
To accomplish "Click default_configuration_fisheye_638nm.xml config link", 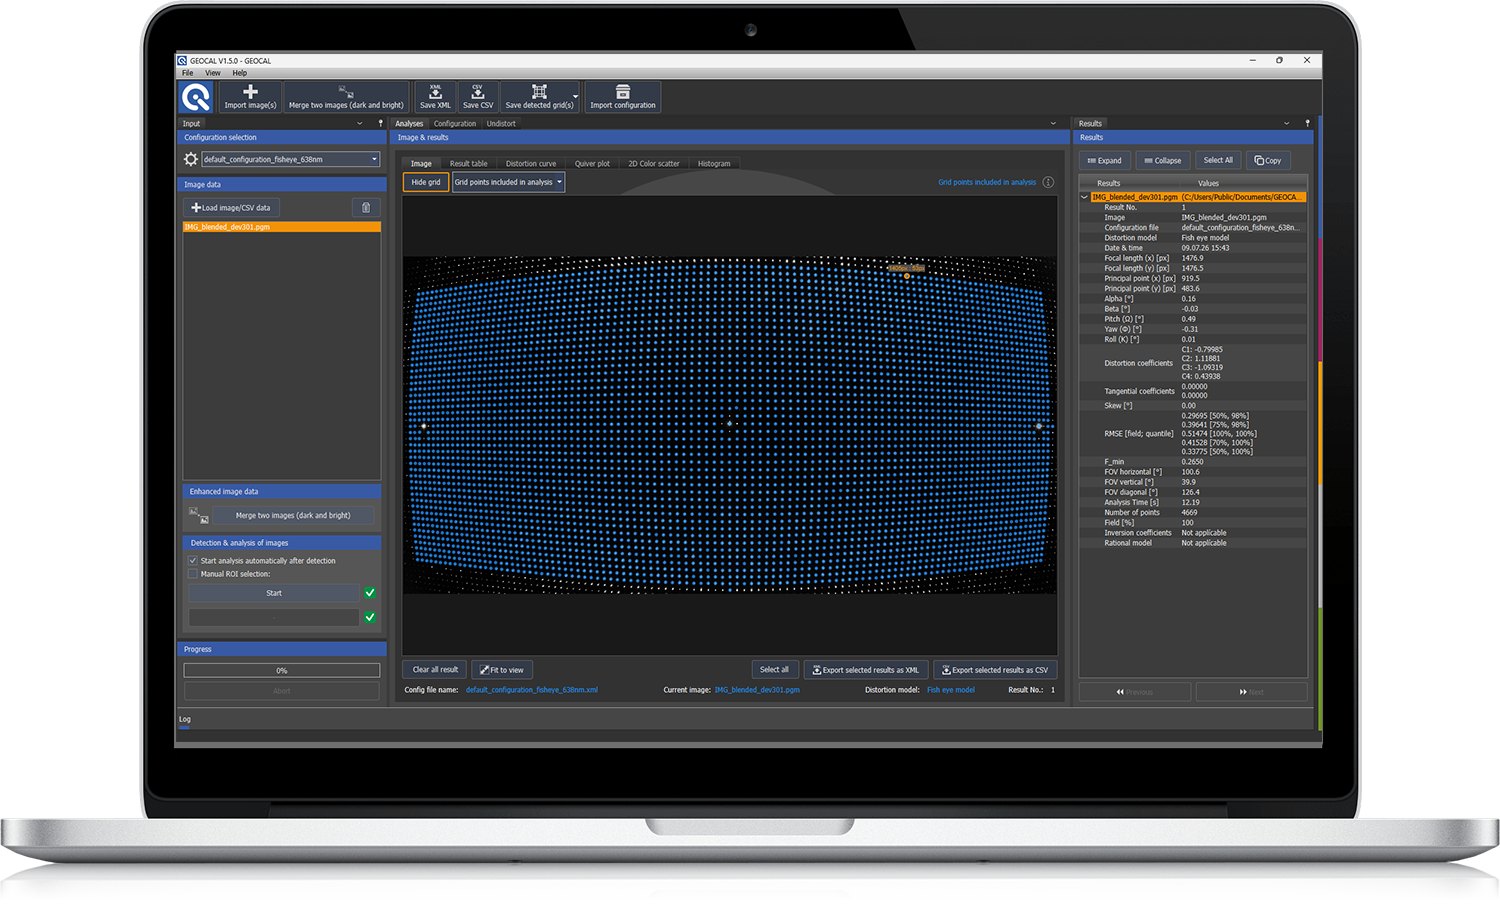I will click(x=532, y=690).
